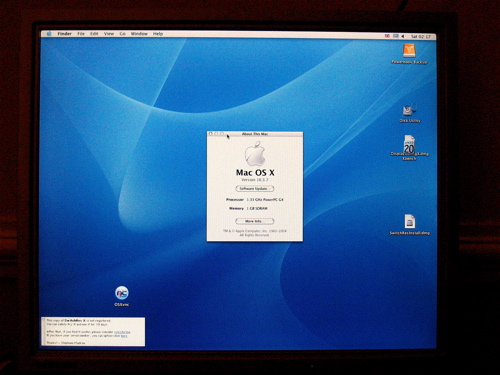Open the Apple menu
Screen dimensions: 500x375
click(49, 34)
